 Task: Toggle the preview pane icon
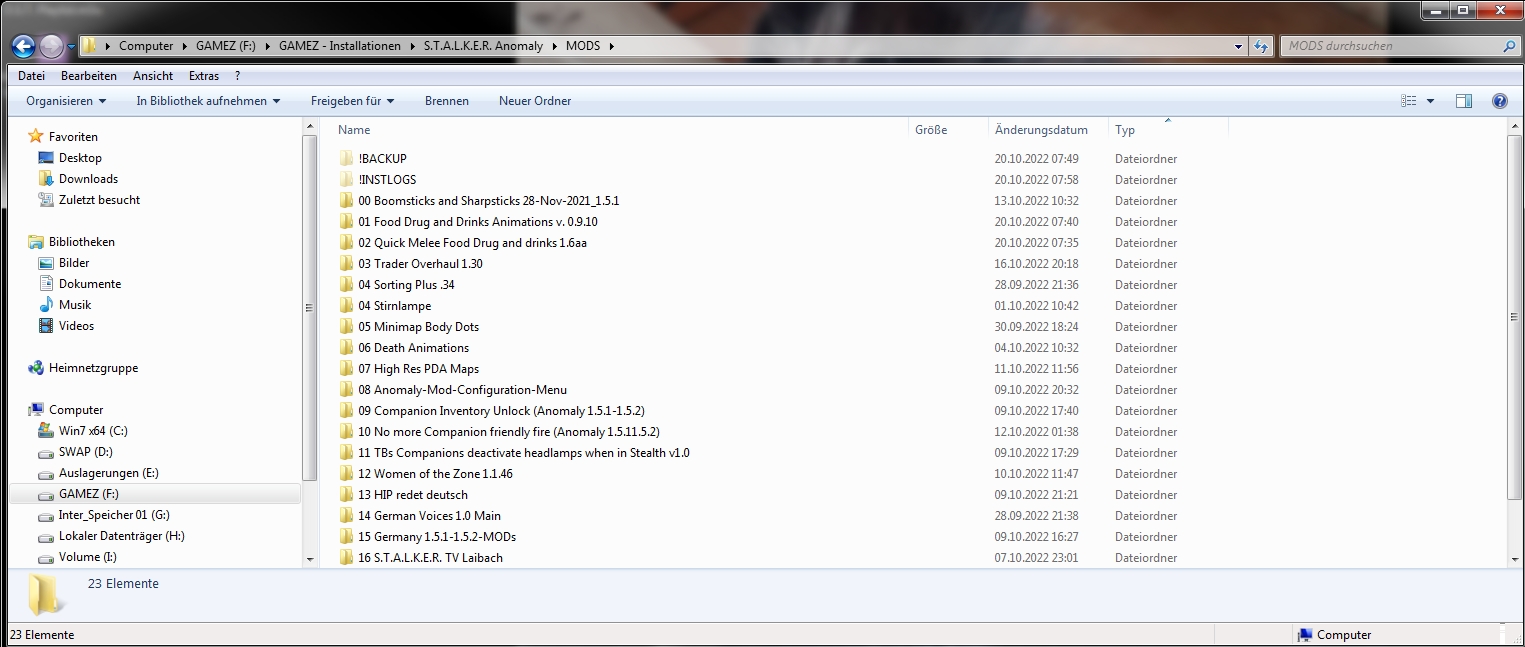1464,101
